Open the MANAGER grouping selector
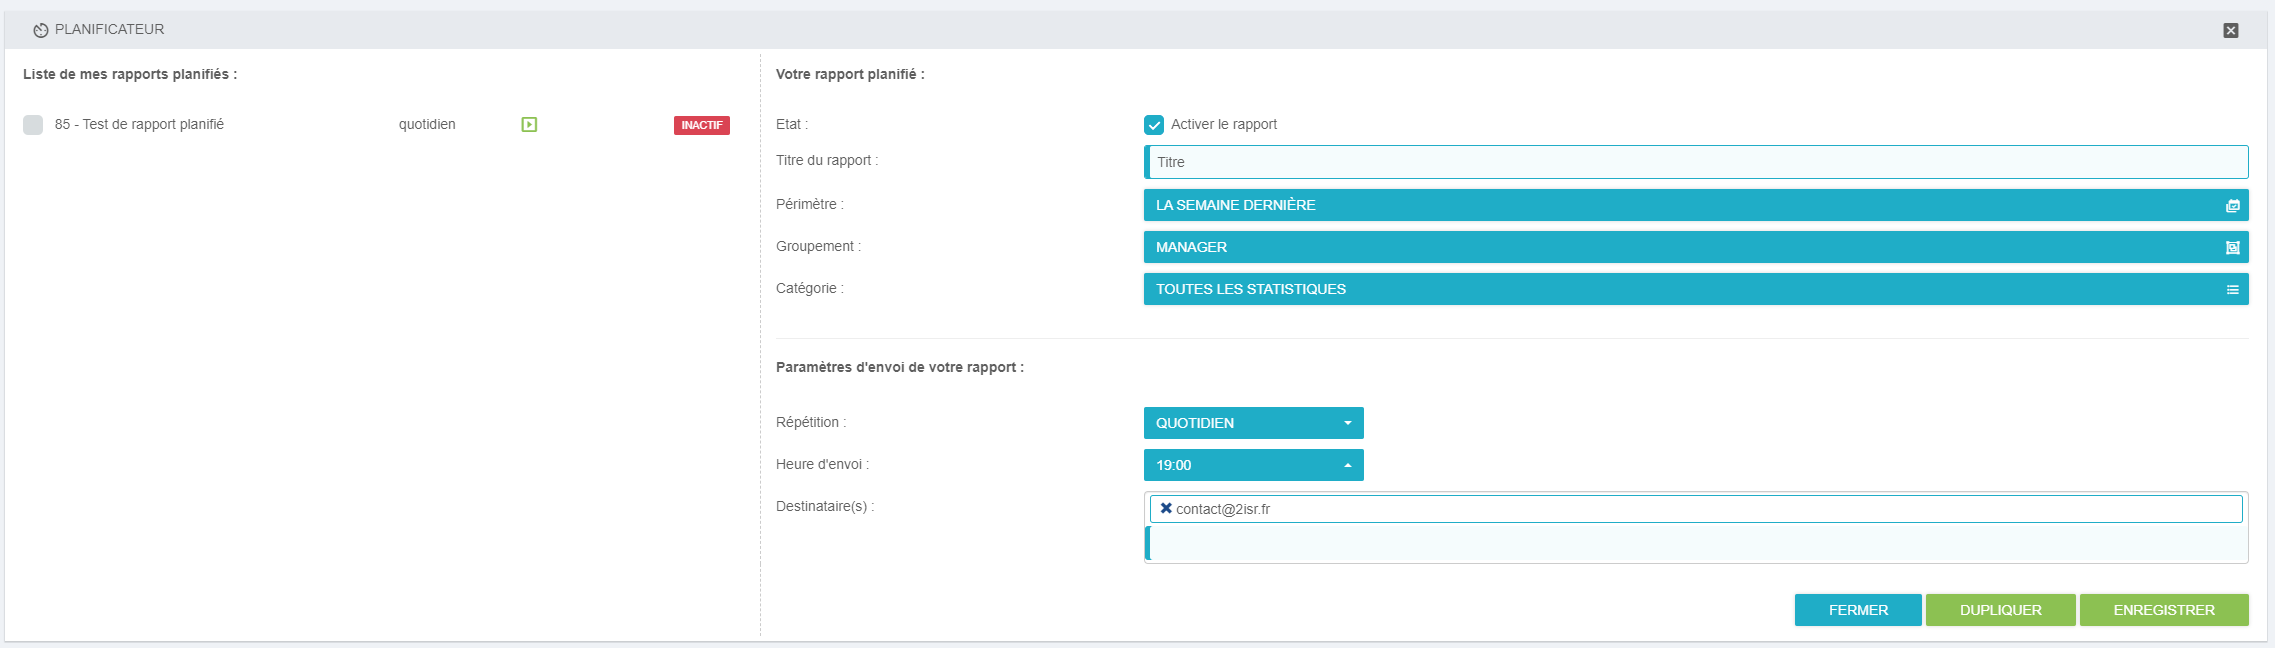 [1680, 247]
